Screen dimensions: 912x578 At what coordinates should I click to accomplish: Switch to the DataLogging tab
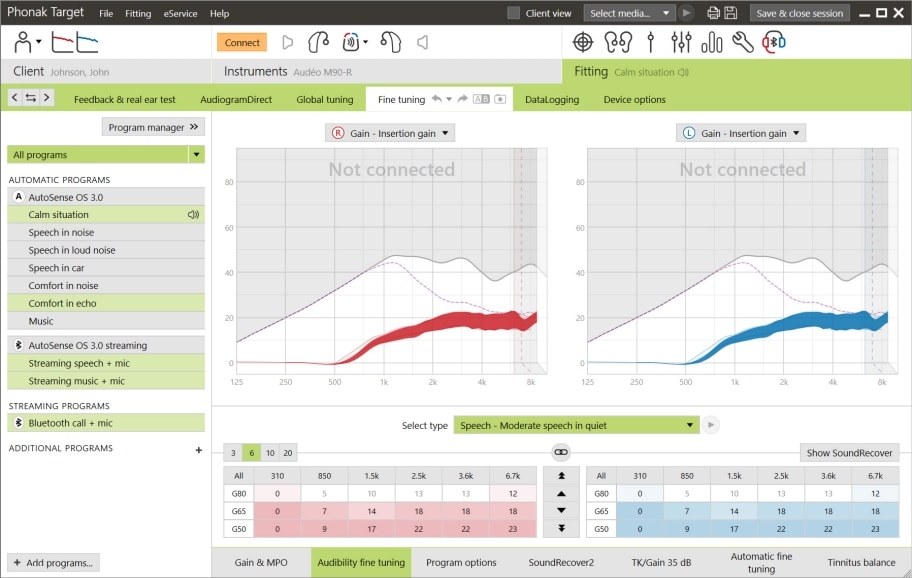[x=551, y=99]
